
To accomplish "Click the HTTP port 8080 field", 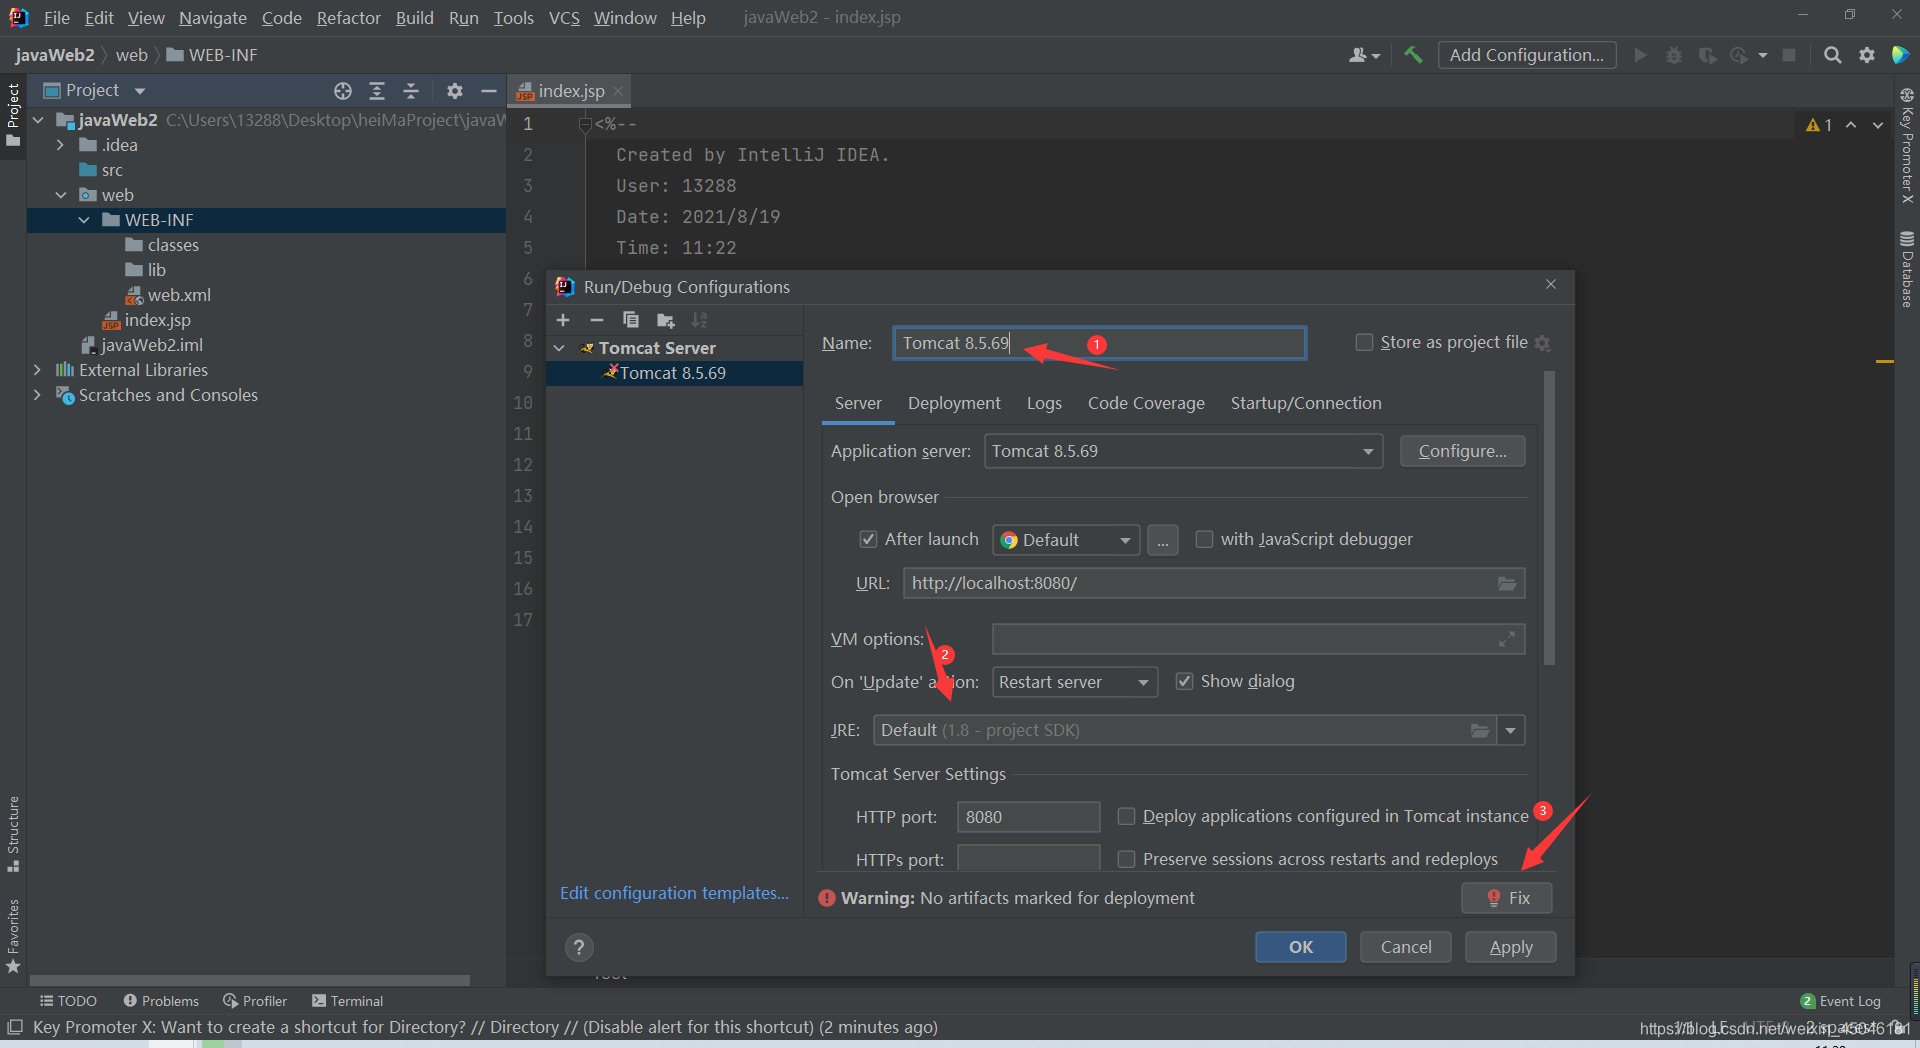I will coord(1028,817).
